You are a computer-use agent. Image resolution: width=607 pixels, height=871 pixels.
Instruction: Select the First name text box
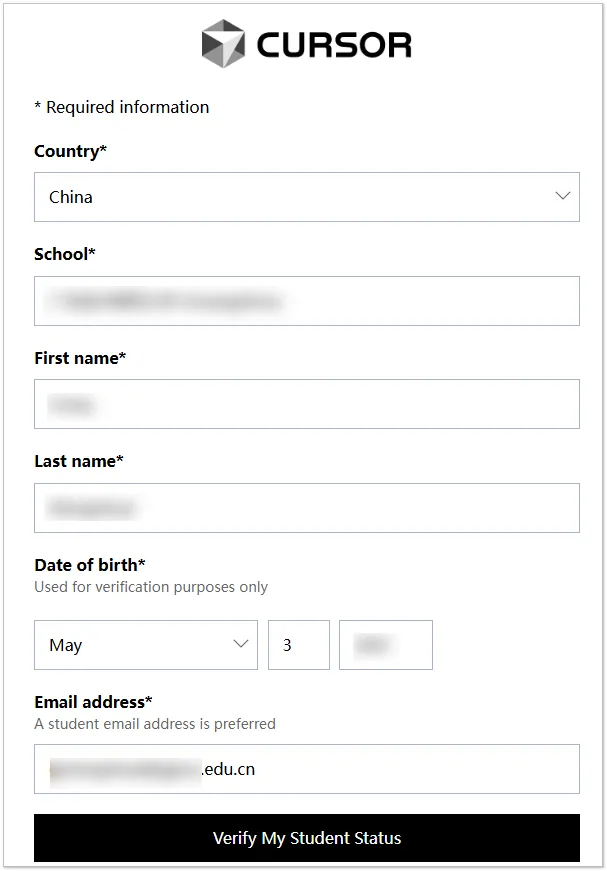click(307, 404)
